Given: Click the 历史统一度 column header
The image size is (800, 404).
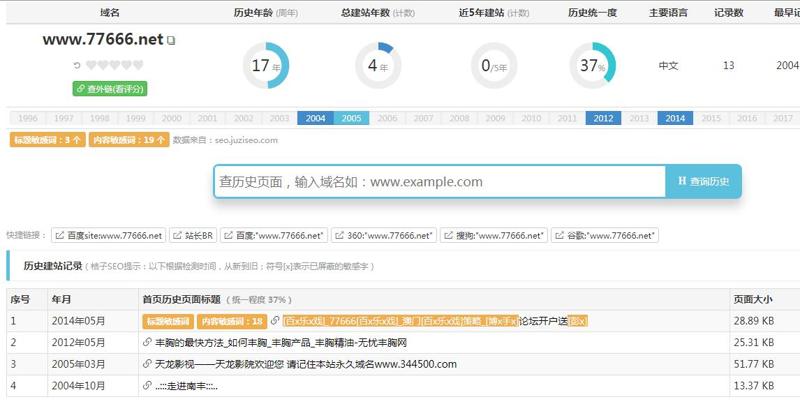Looking at the screenshot, I should (x=592, y=13).
